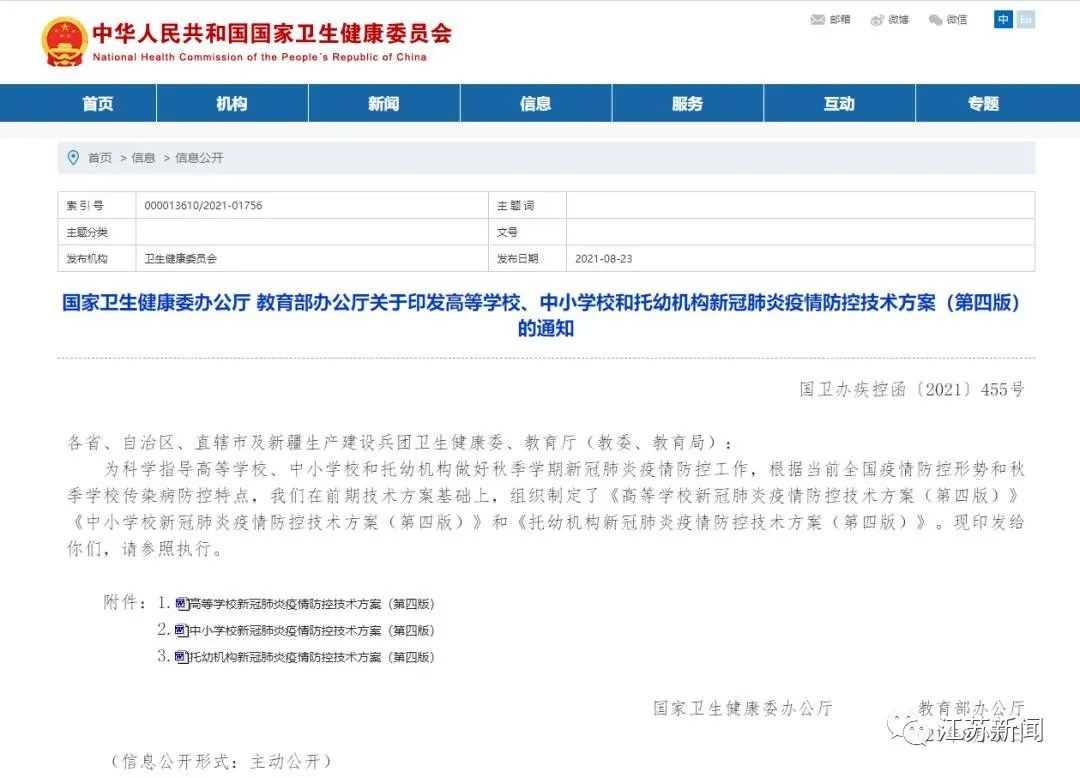Screen dimensions: 1080x778
Task: Click the English site title text
Action: tap(260, 57)
